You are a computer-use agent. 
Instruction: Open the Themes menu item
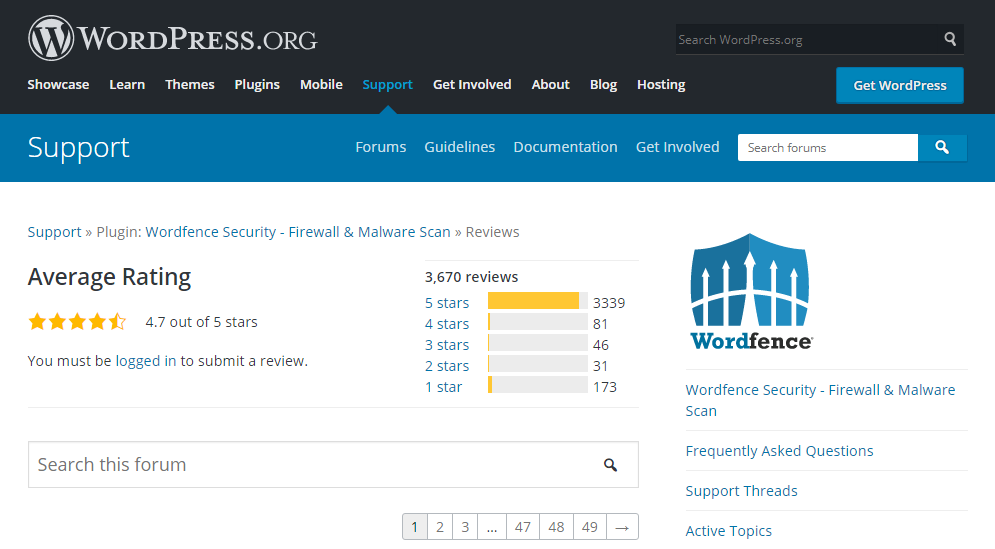click(190, 85)
